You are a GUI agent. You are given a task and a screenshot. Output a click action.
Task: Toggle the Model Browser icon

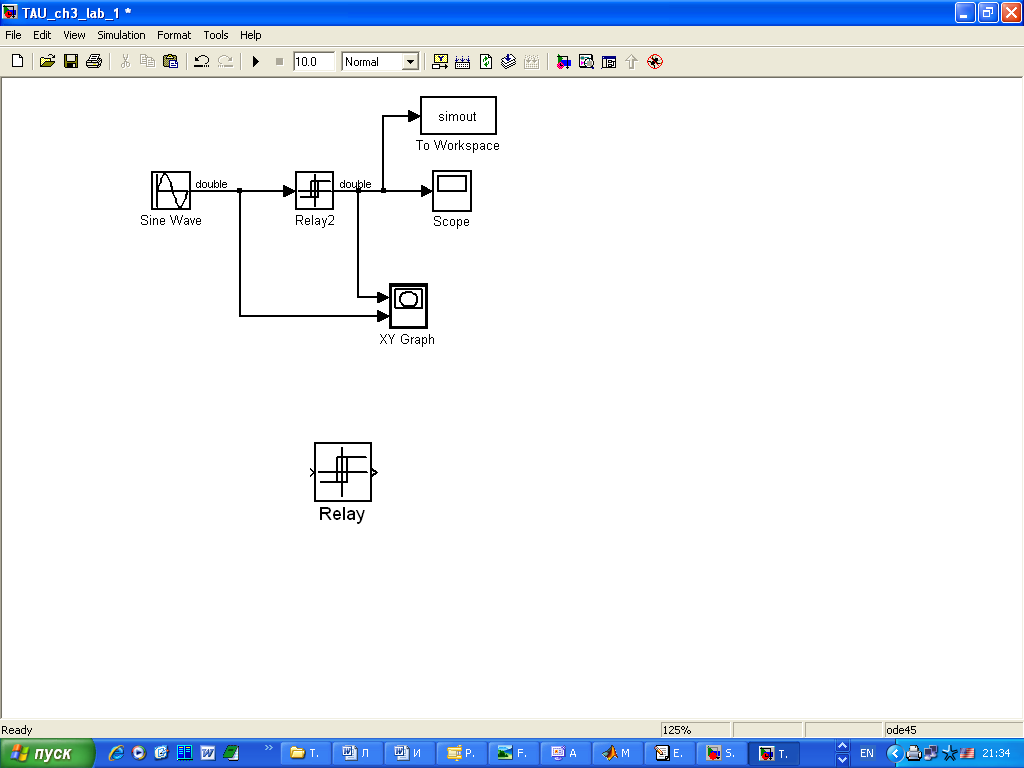[609, 61]
